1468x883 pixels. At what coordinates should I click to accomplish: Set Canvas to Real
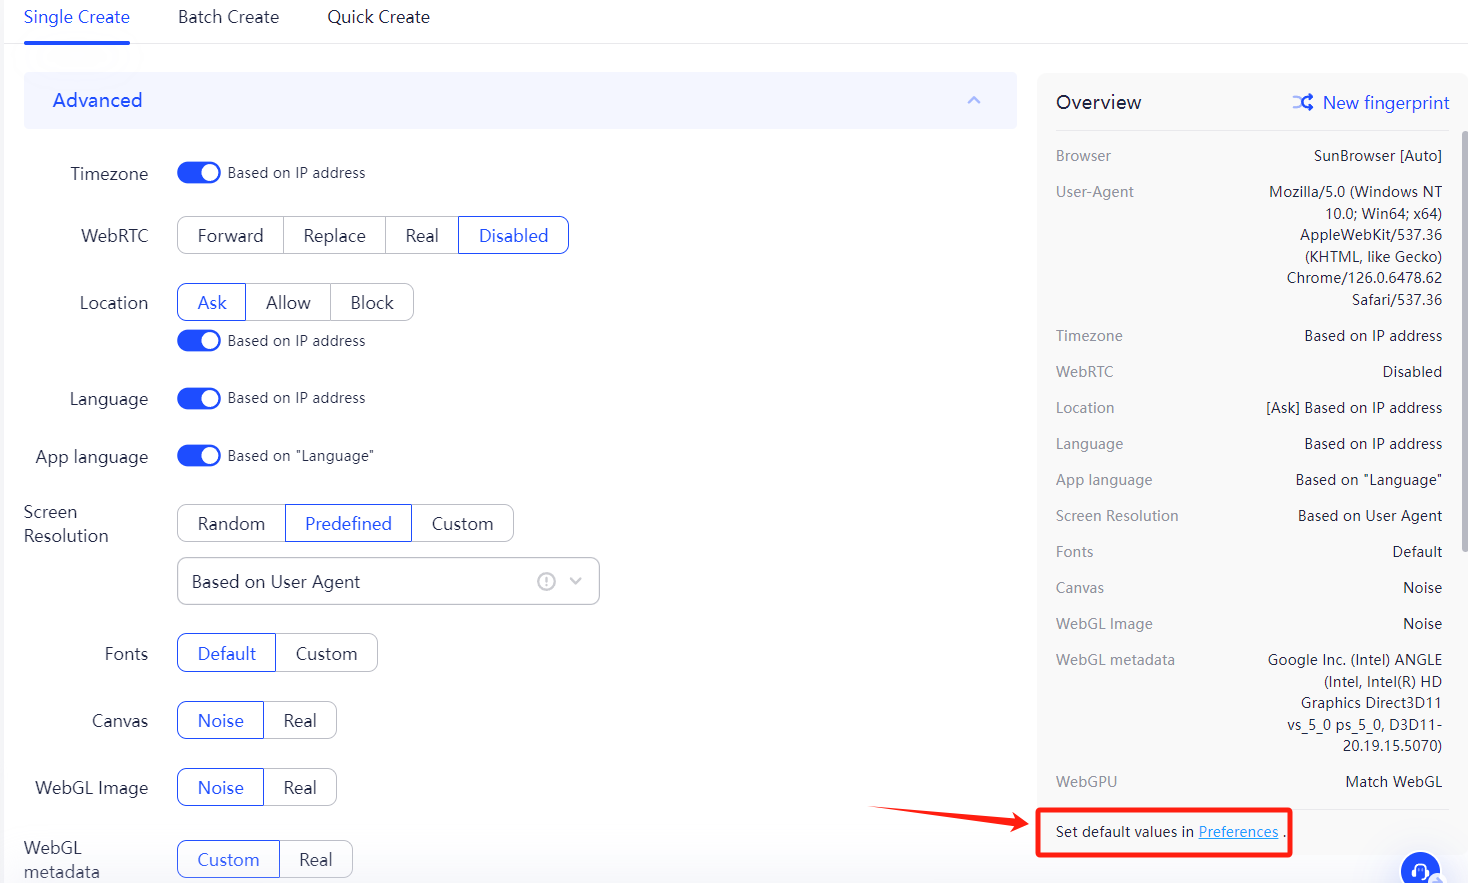pyautogui.click(x=299, y=720)
